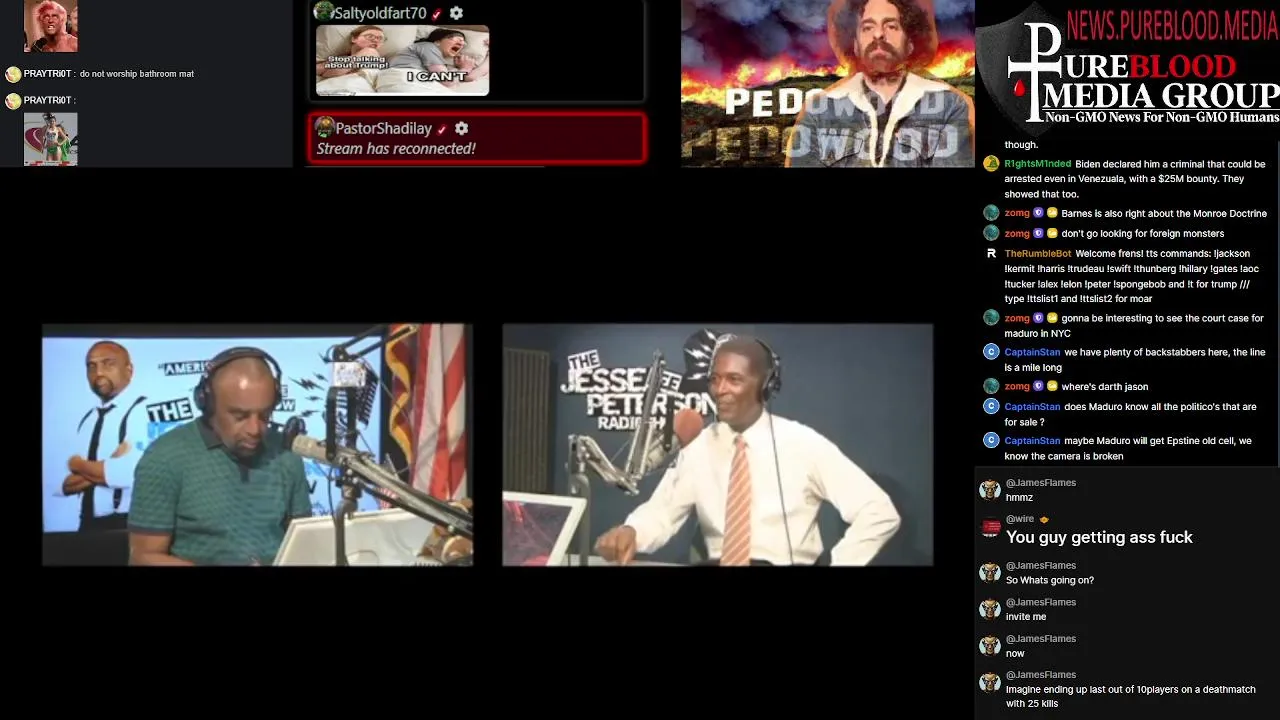The height and width of the screenshot is (720, 1280).
Task: Click JamesFlames avatar beside 'invite me'
Action: coord(990,610)
